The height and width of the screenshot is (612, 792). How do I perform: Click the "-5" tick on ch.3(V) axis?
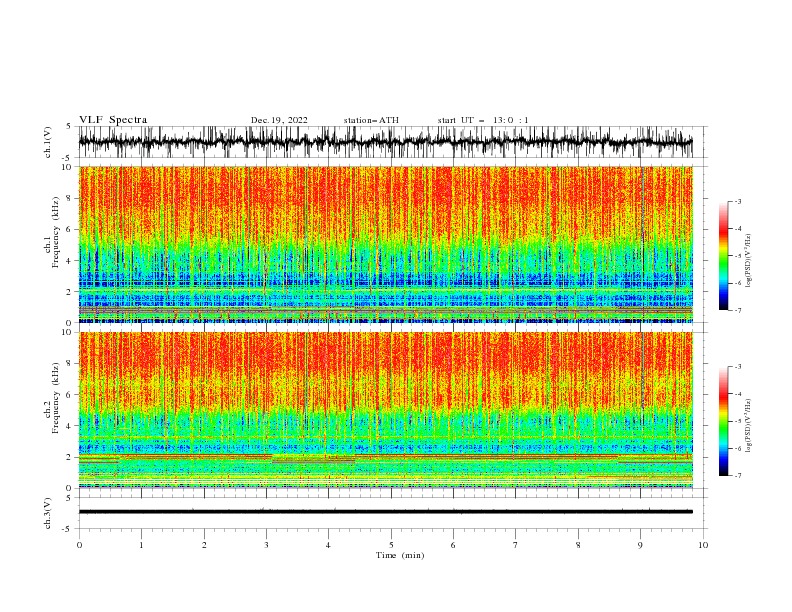pos(68,529)
